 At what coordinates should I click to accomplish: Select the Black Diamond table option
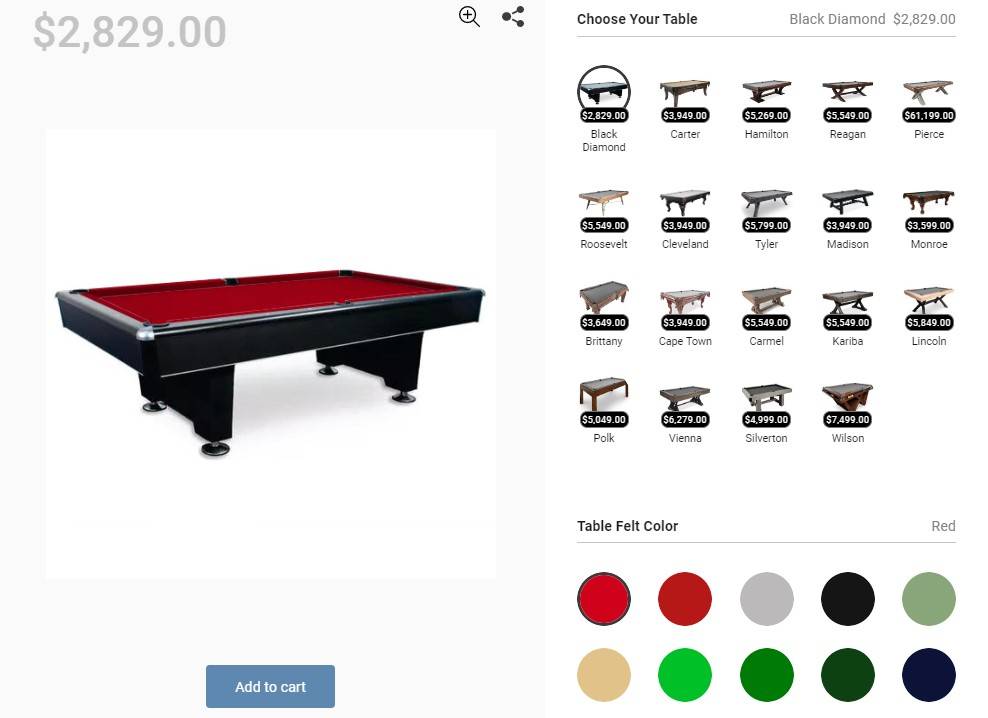(604, 93)
